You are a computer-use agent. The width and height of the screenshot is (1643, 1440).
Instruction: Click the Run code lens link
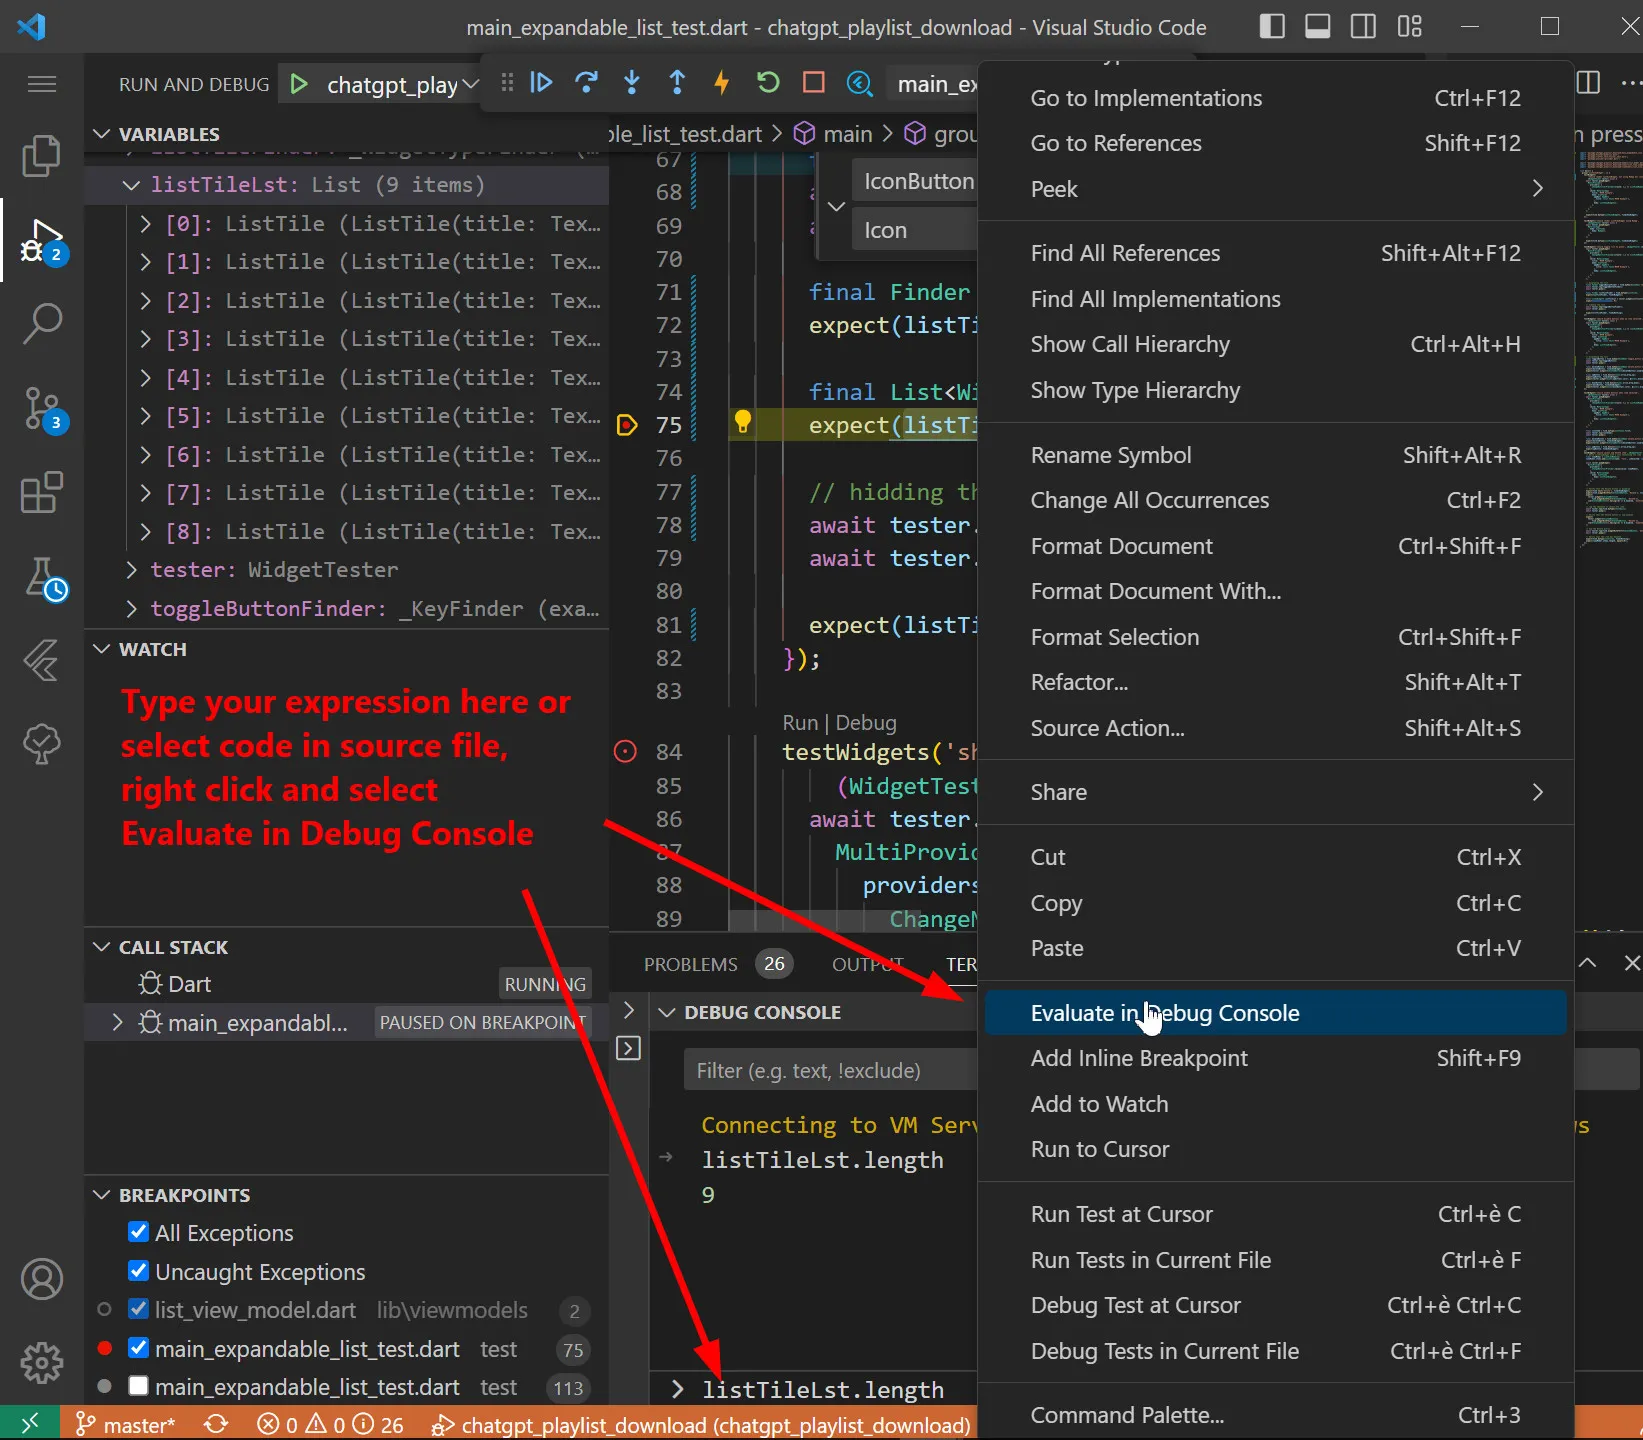(800, 722)
